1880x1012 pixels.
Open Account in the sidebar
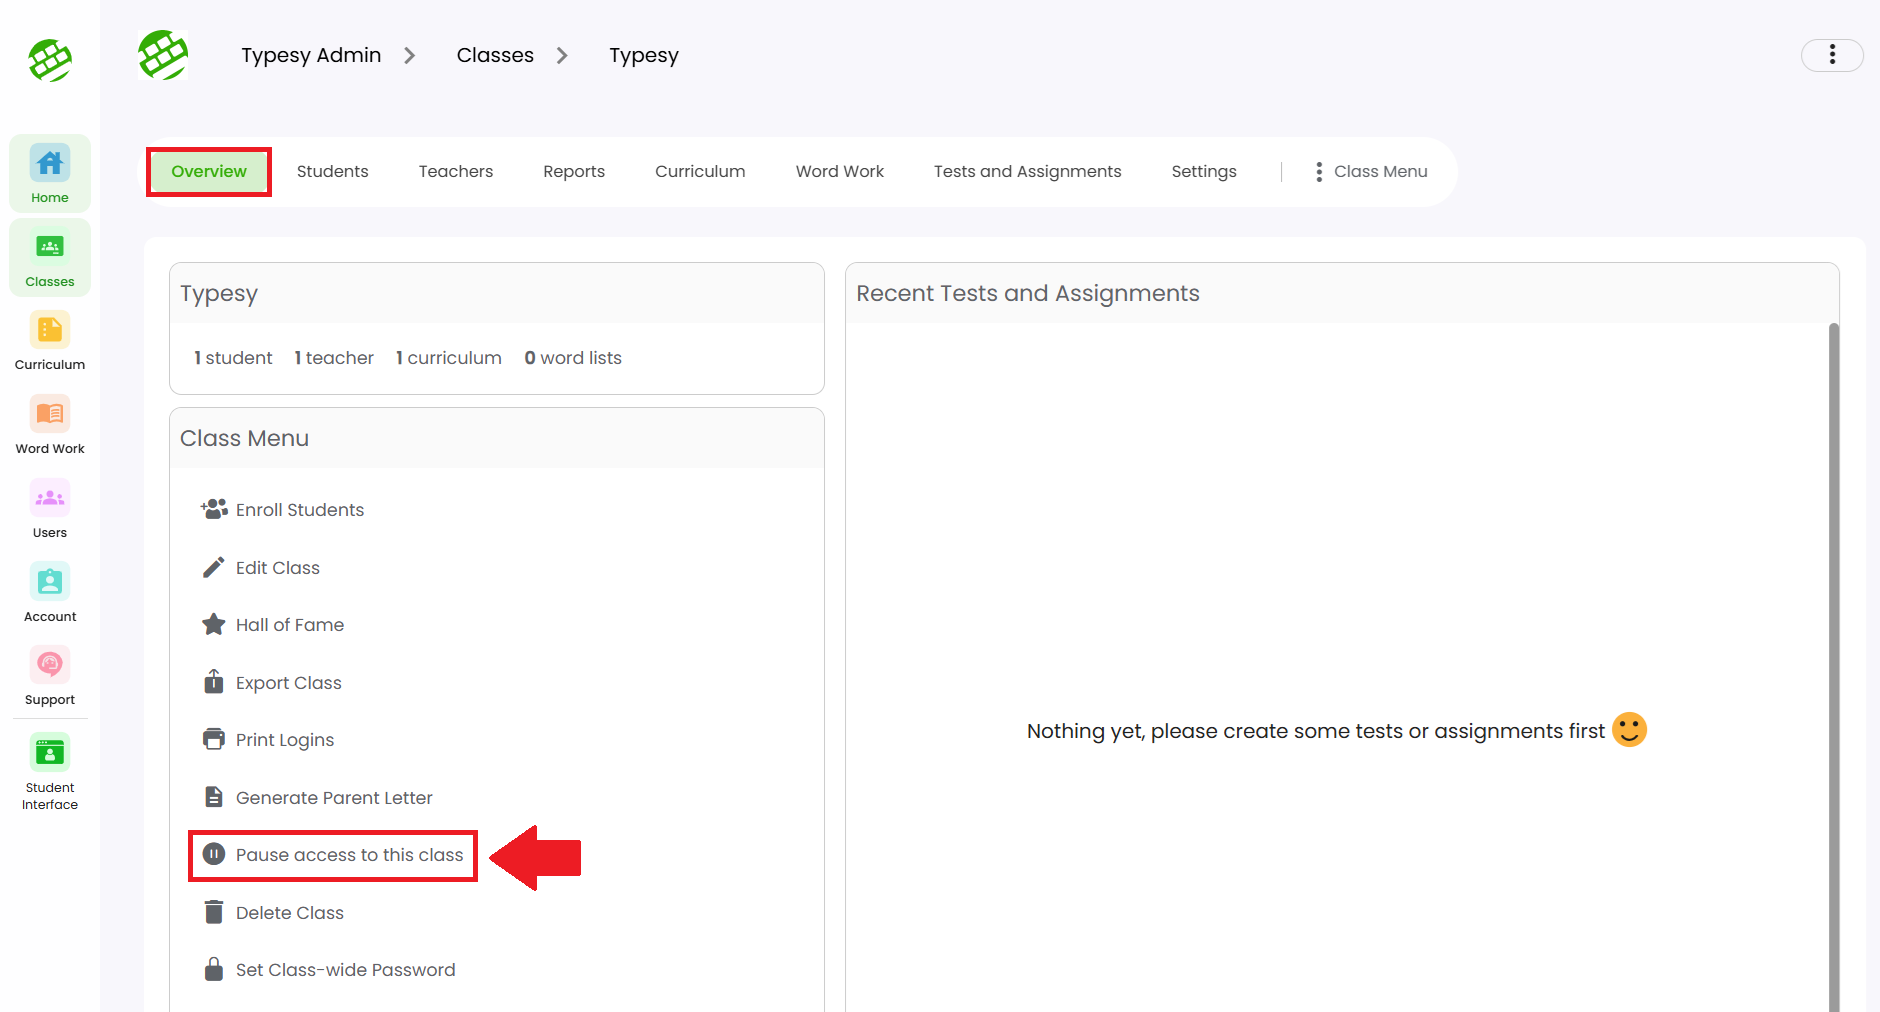pos(50,593)
